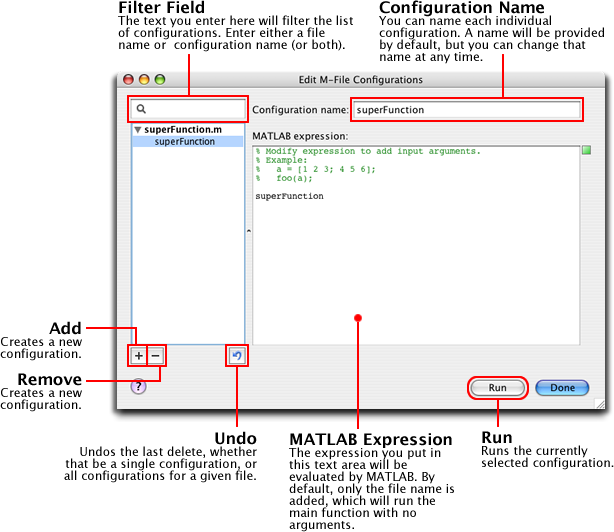Screen dimensions: 614x532
Task: Open help with the purple question mark
Action: click(x=139, y=387)
